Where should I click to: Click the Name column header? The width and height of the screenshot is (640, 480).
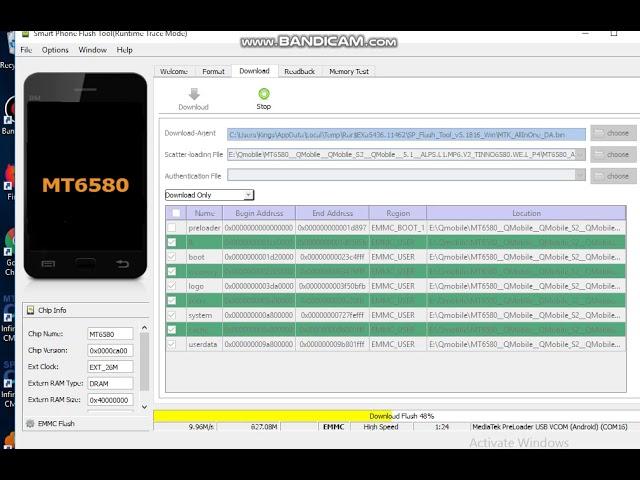tap(204, 213)
